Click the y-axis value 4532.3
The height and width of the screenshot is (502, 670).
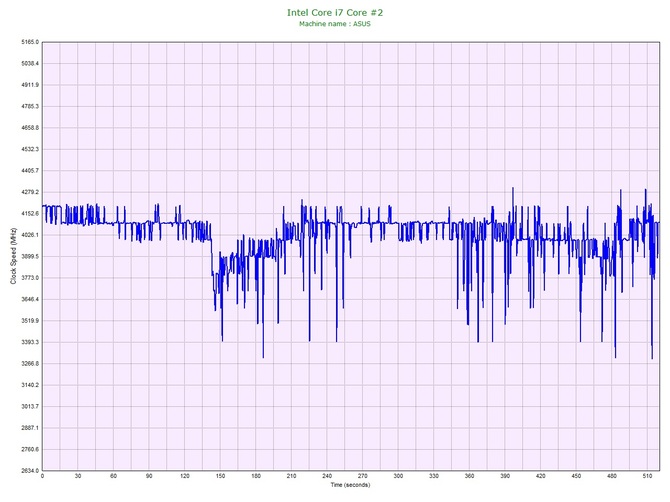30,150
